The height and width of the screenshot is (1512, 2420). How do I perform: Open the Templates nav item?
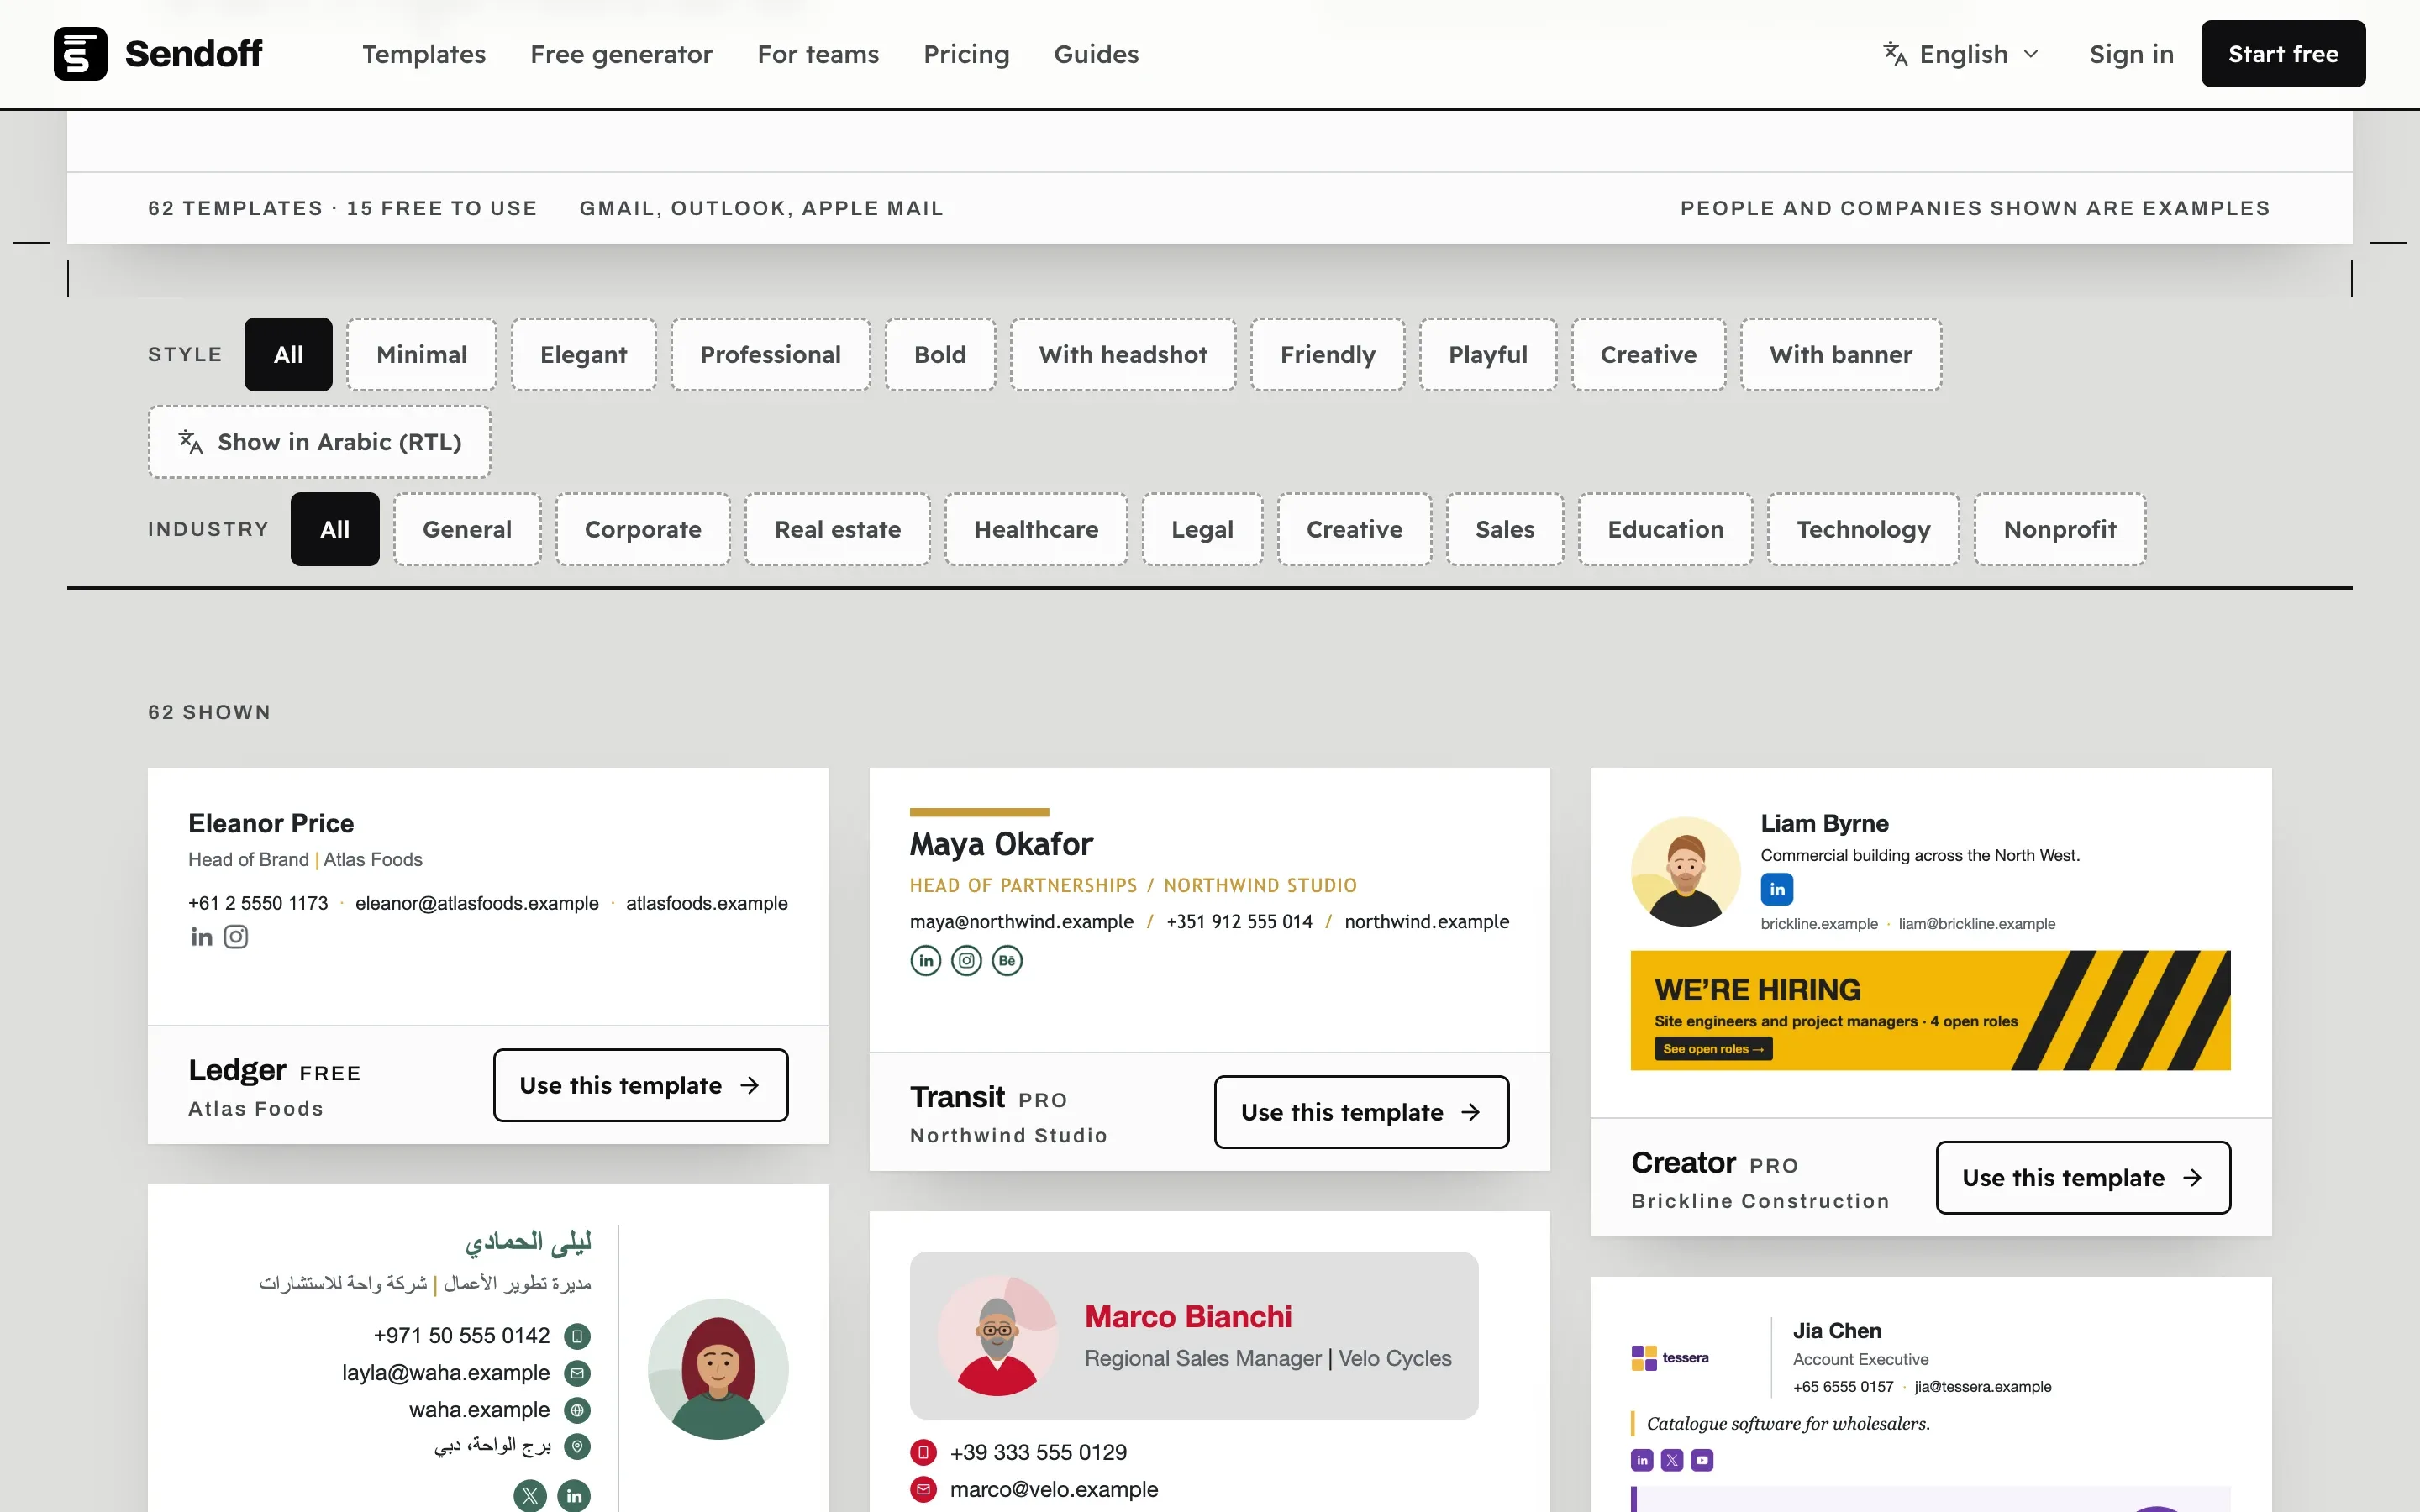[x=424, y=54]
